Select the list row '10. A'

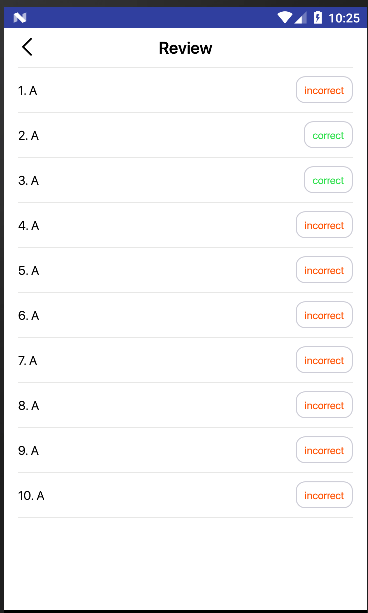coord(185,495)
